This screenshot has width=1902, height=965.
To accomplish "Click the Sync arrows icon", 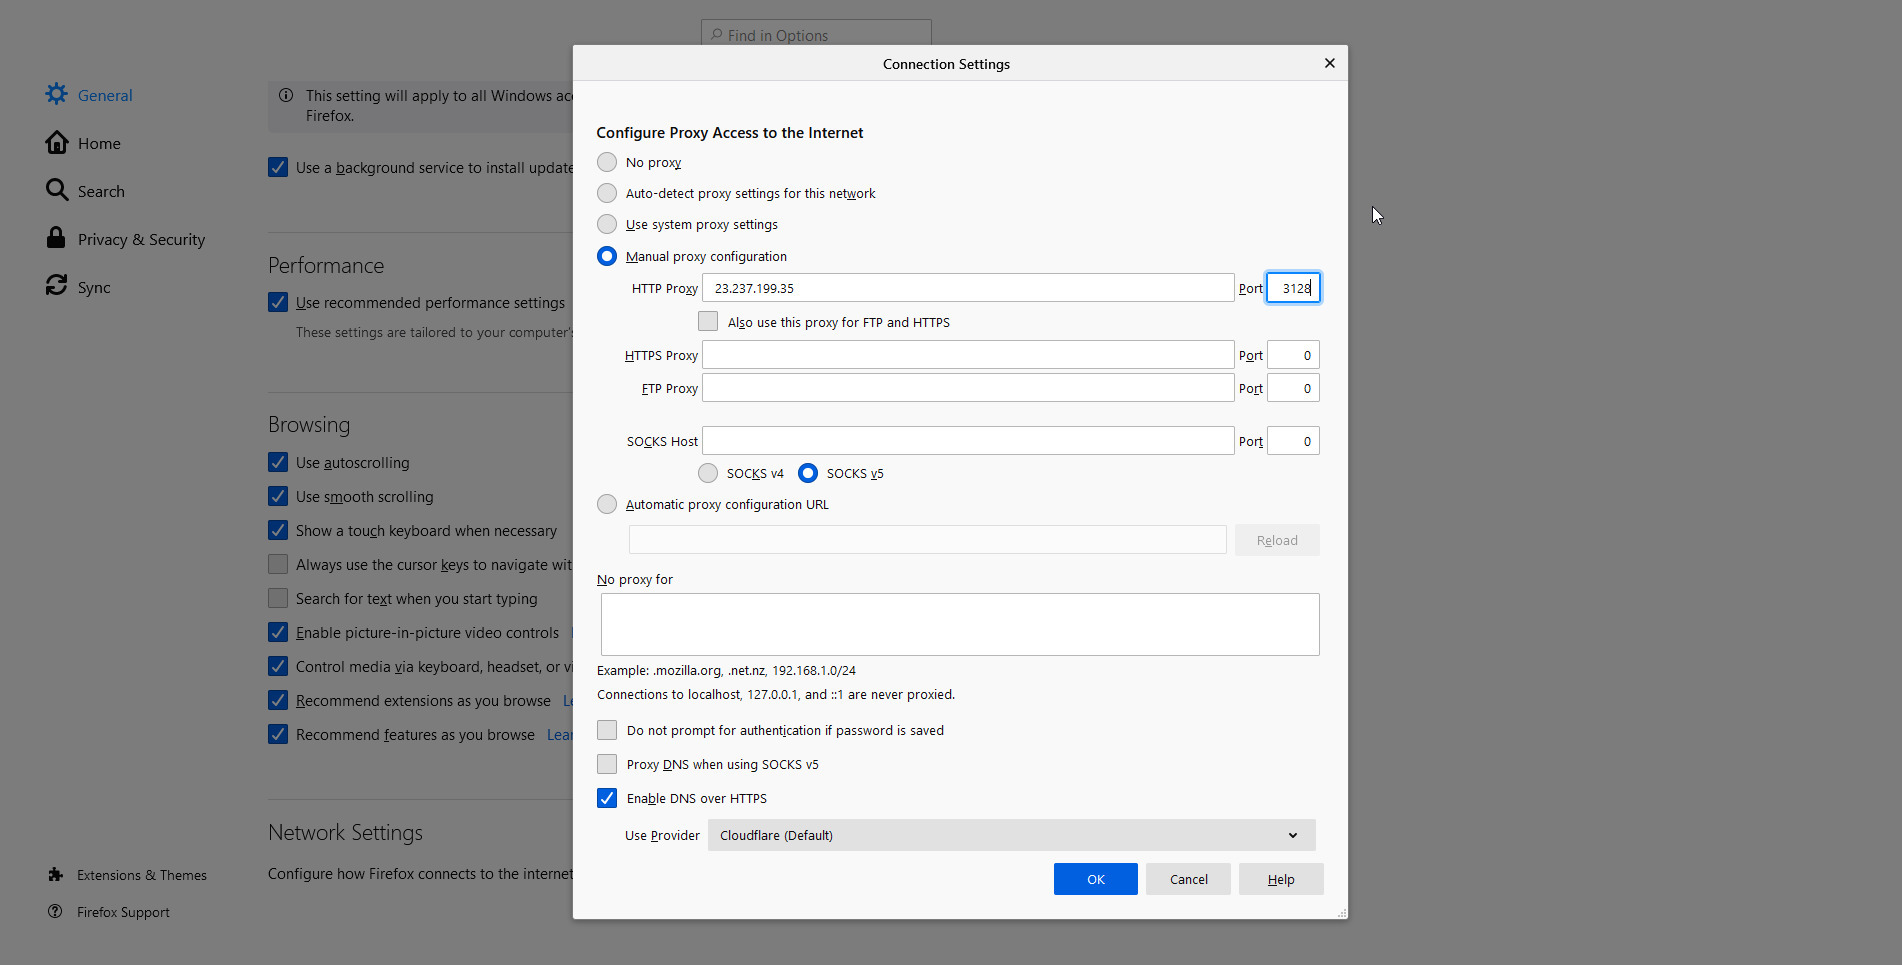I will pyautogui.click(x=57, y=286).
